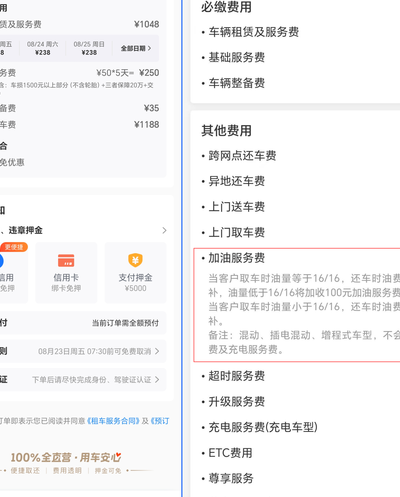
Task: Open 全部日期 to view all dates
Action: tap(136, 48)
